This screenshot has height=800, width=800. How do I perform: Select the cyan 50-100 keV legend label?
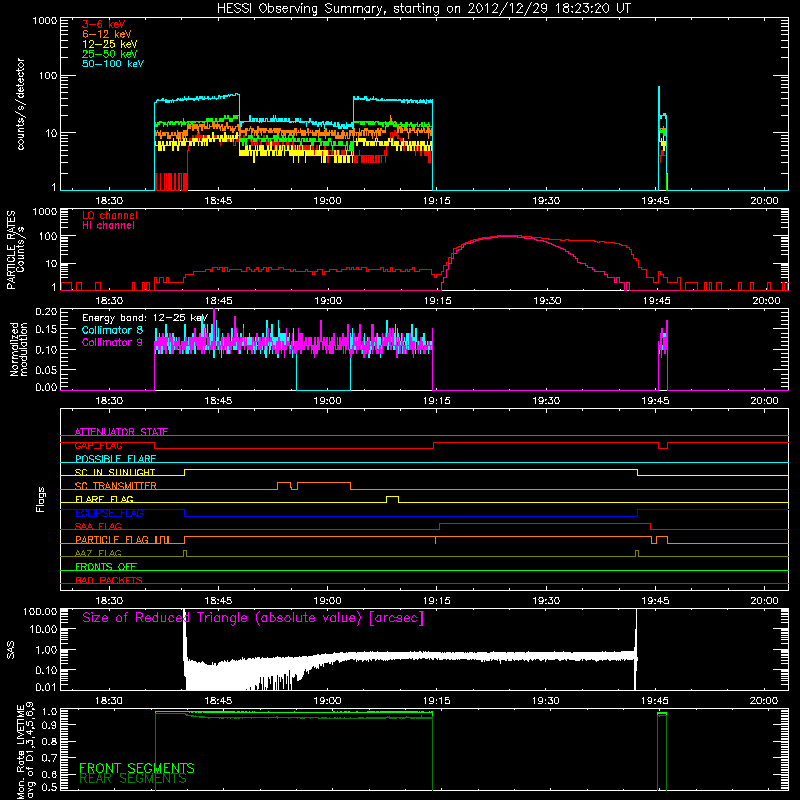pyautogui.click(x=113, y=63)
